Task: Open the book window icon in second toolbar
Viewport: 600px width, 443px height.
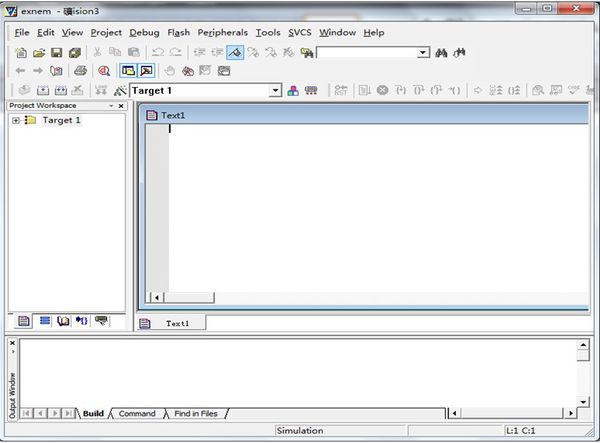Action: point(56,71)
